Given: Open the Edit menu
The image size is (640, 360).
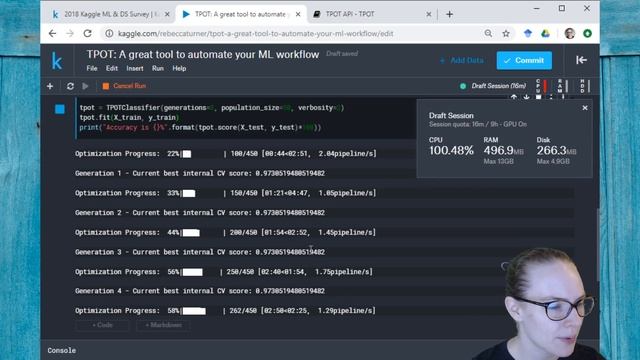Looking at the screenshot, I should (112, 69).
